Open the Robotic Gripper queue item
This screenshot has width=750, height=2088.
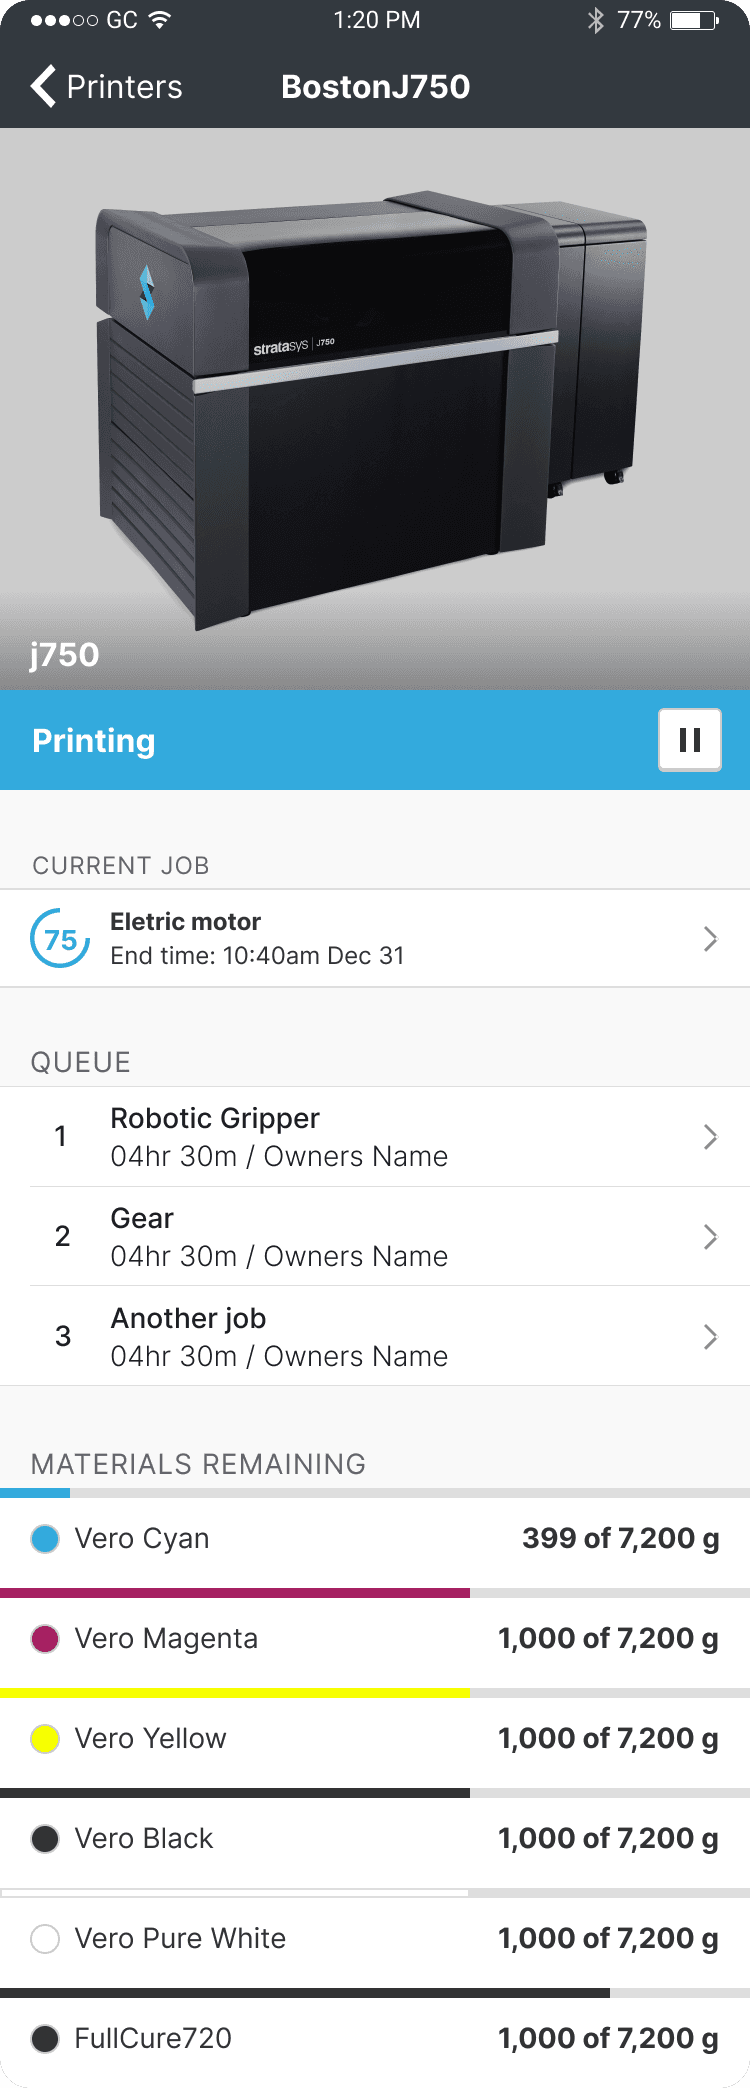pos(375,1137)
